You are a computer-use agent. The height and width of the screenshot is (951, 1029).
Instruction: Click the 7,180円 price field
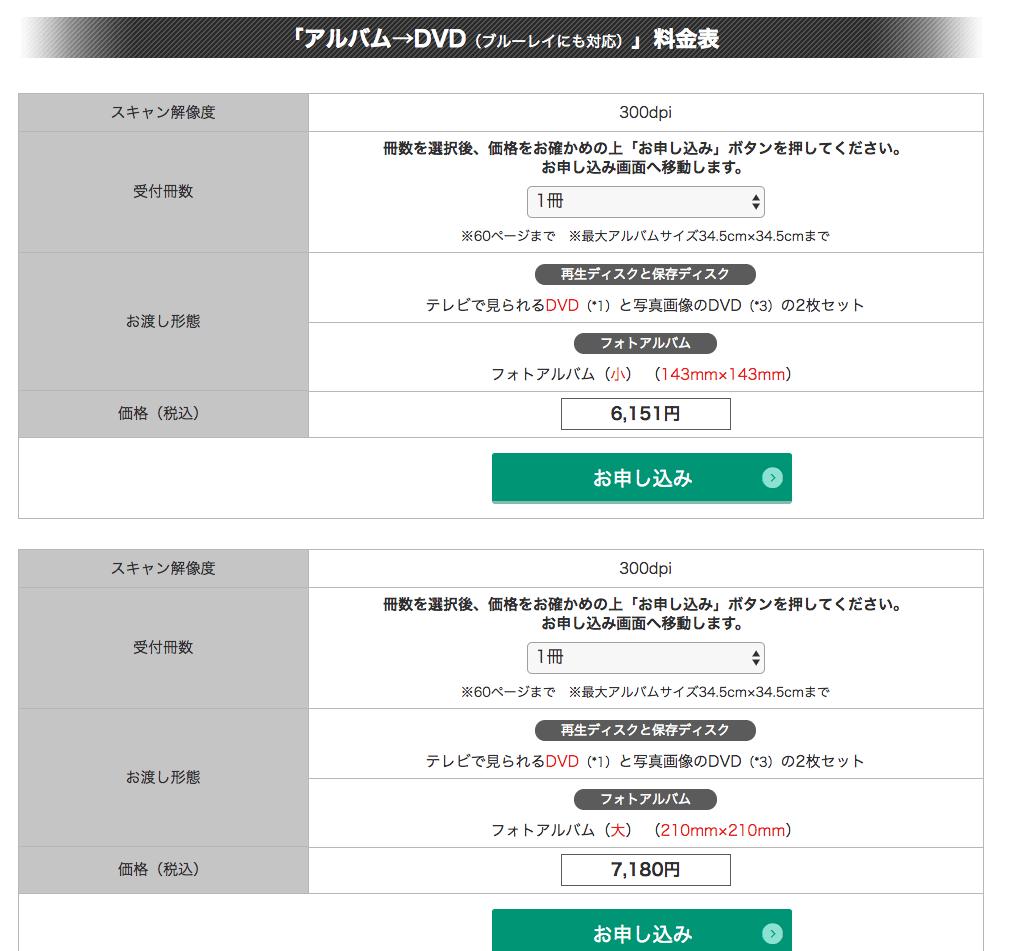click(x=645, y=870)
